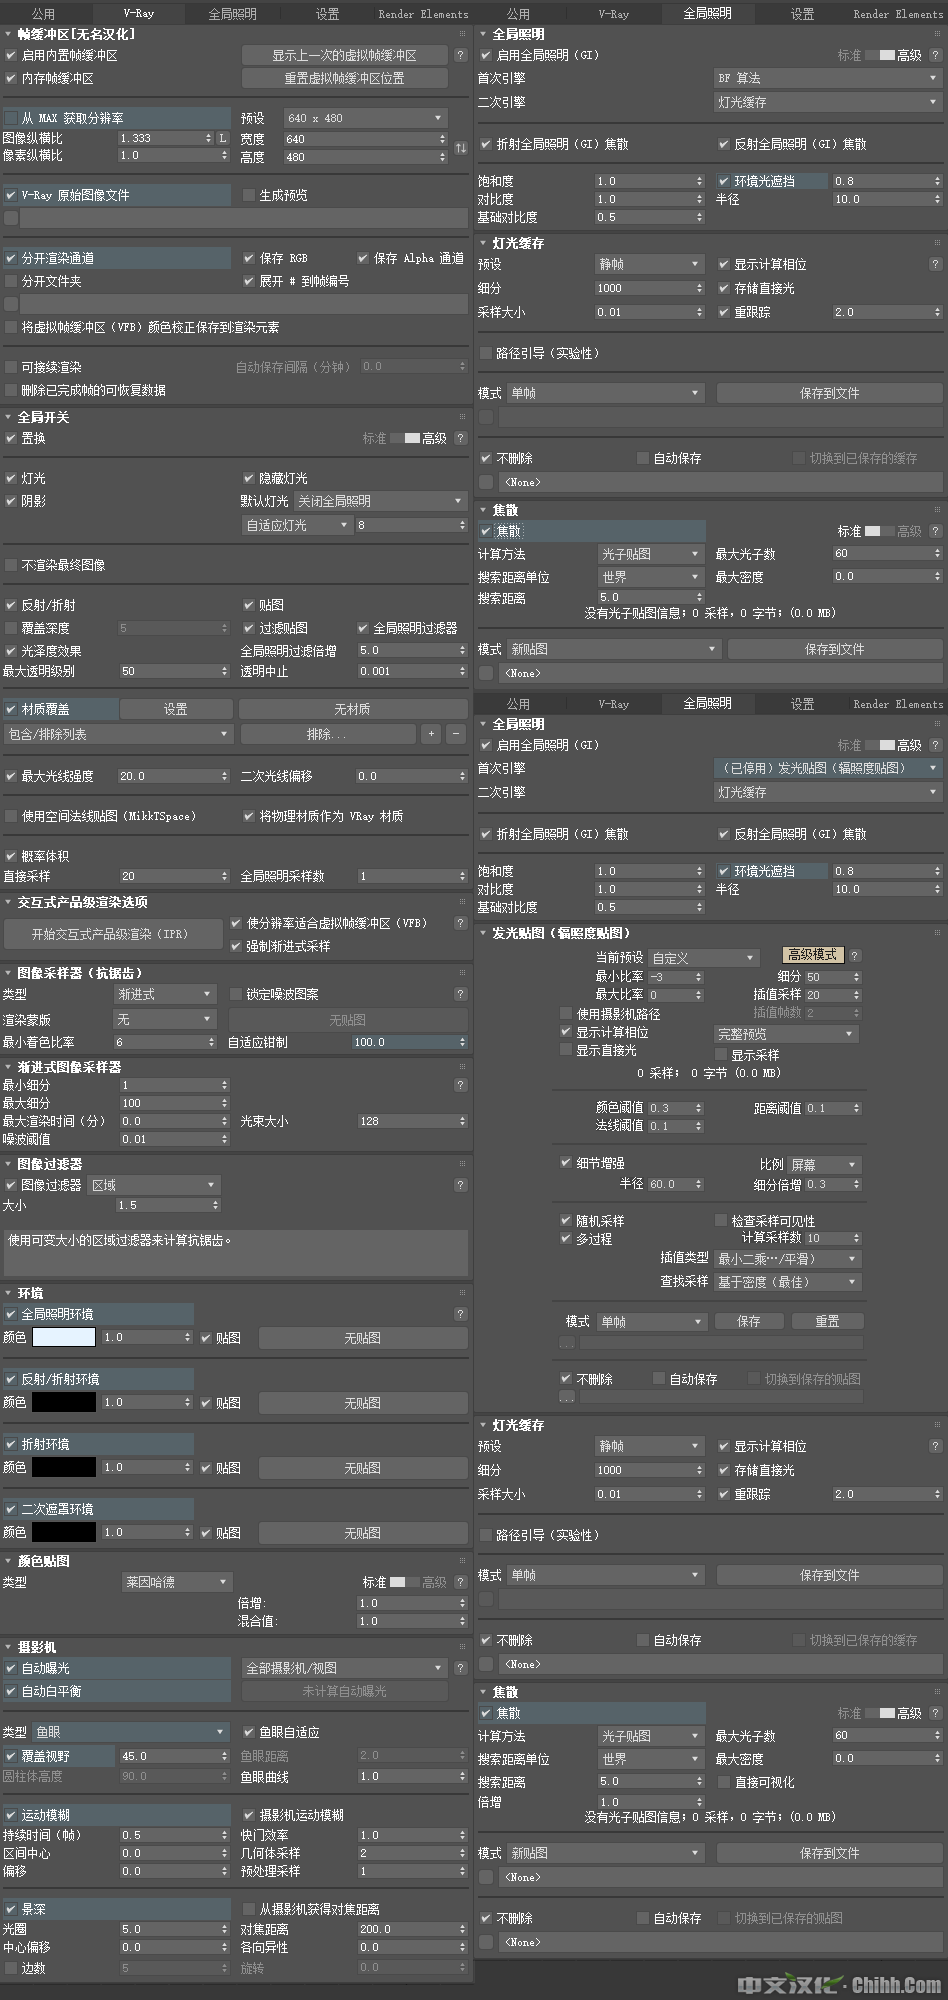Click the width/height swap arrows icon

point(461,148)
